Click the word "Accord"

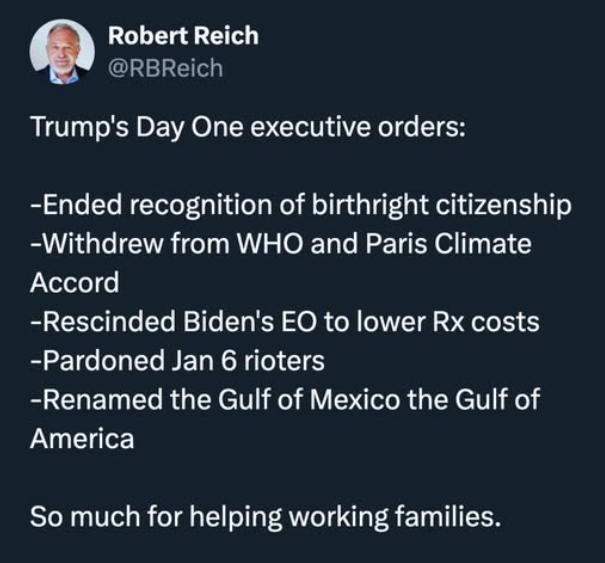pyautogui.click(x=74, y=282)
